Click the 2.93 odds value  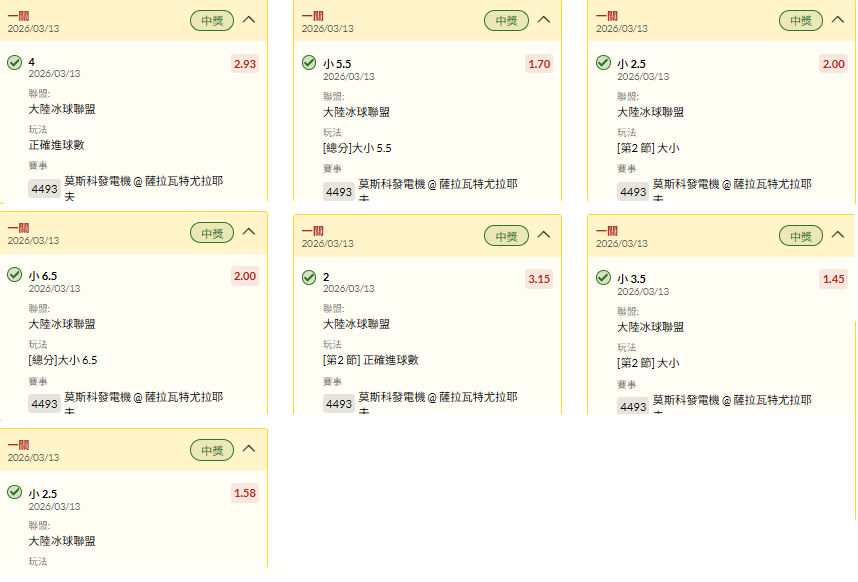(x=245, y=64)
